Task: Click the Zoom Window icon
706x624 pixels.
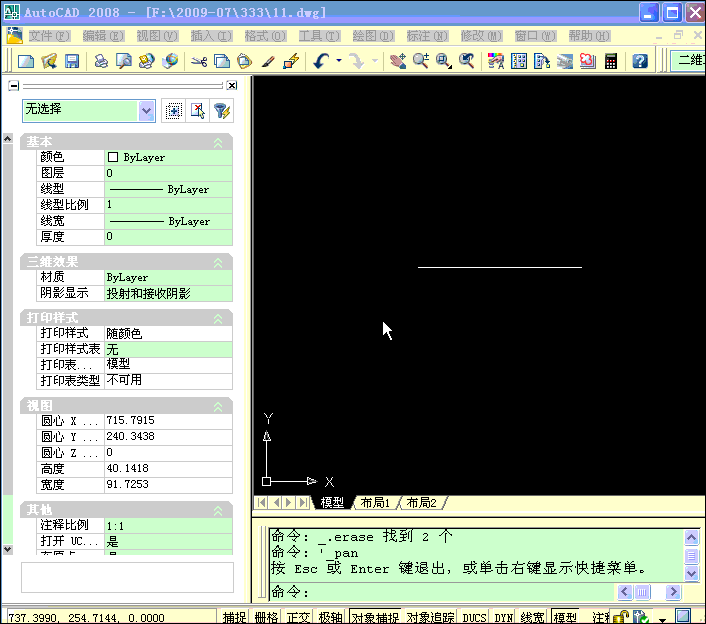Action: pyautogui.click(x=444, y=61)
